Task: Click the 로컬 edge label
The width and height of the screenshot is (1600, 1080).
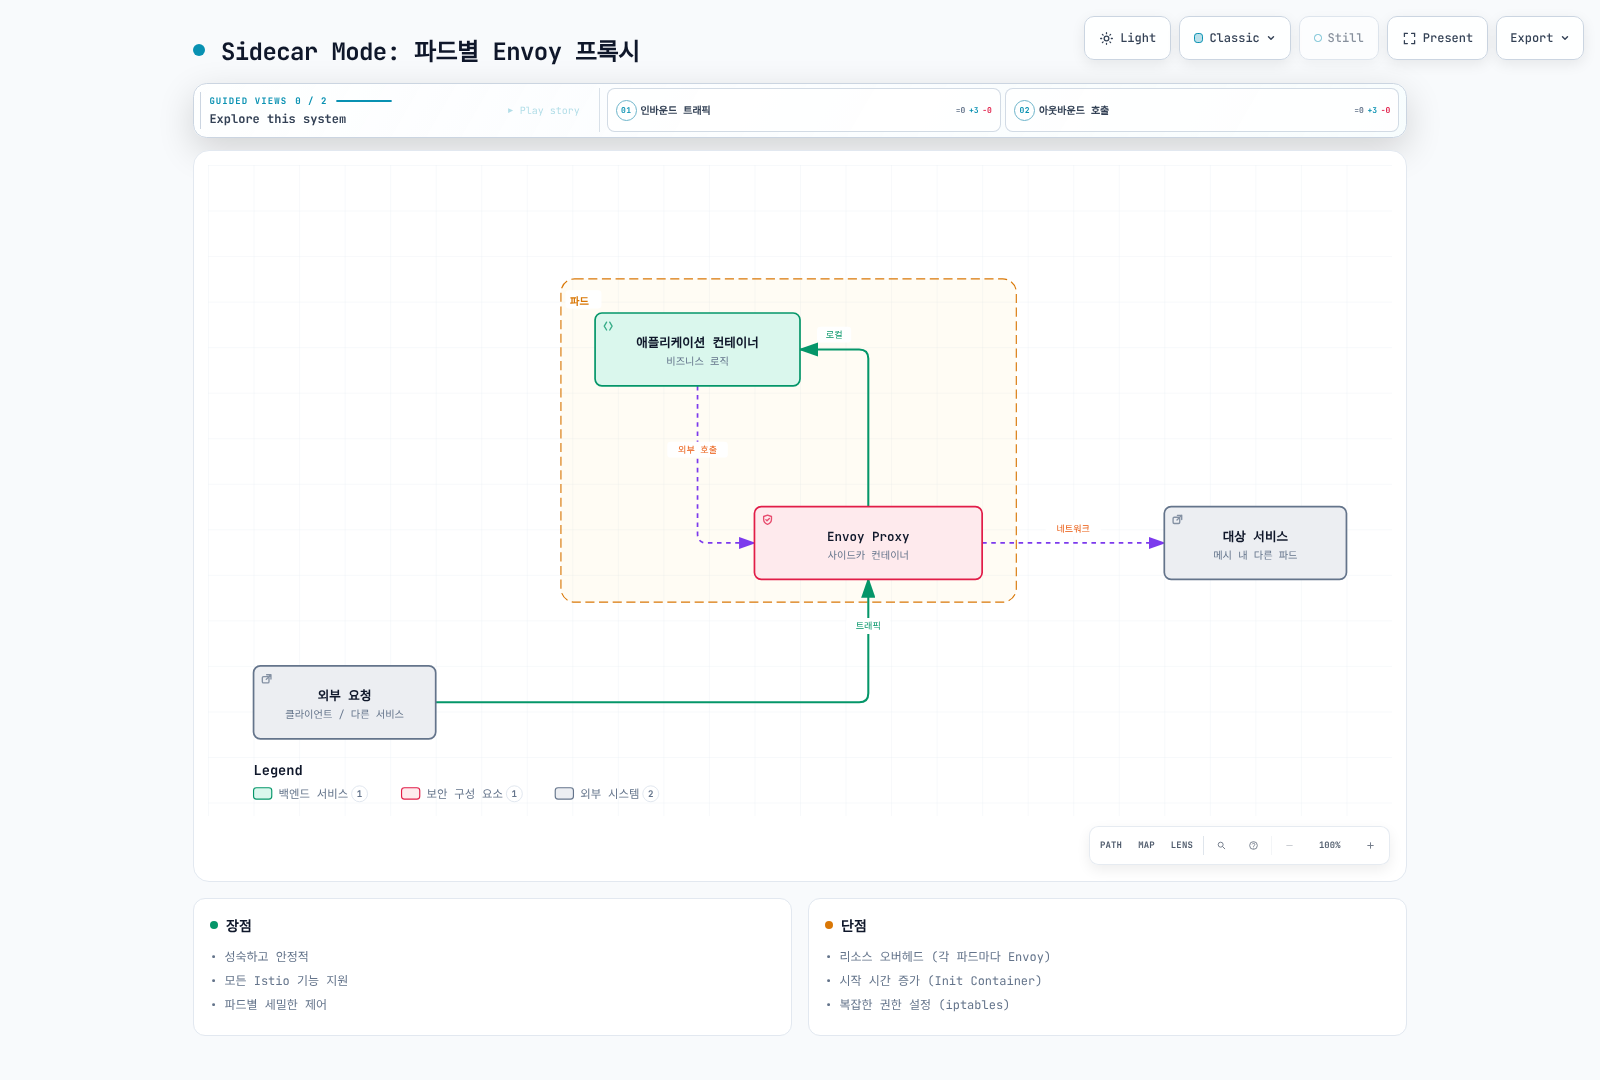Action: pyautogui.click(x=834, y=335)
